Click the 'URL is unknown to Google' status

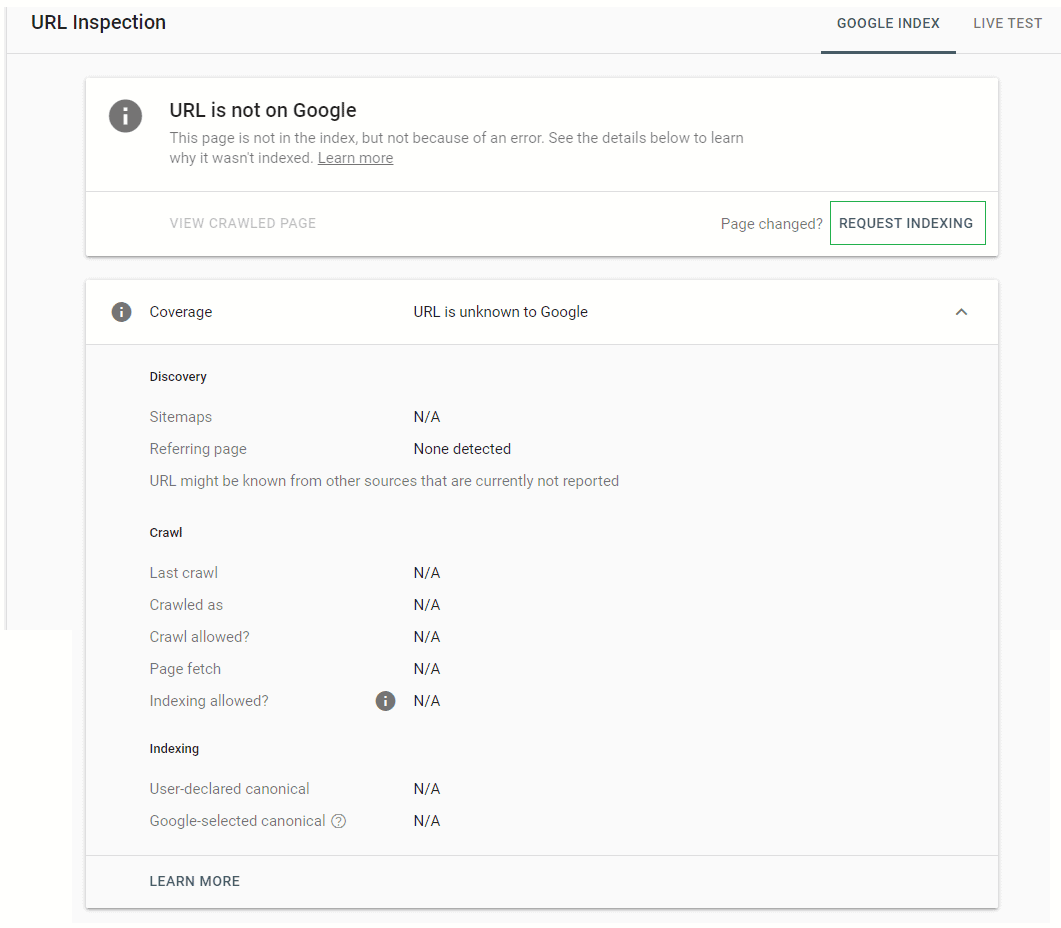tap(501, 312)
